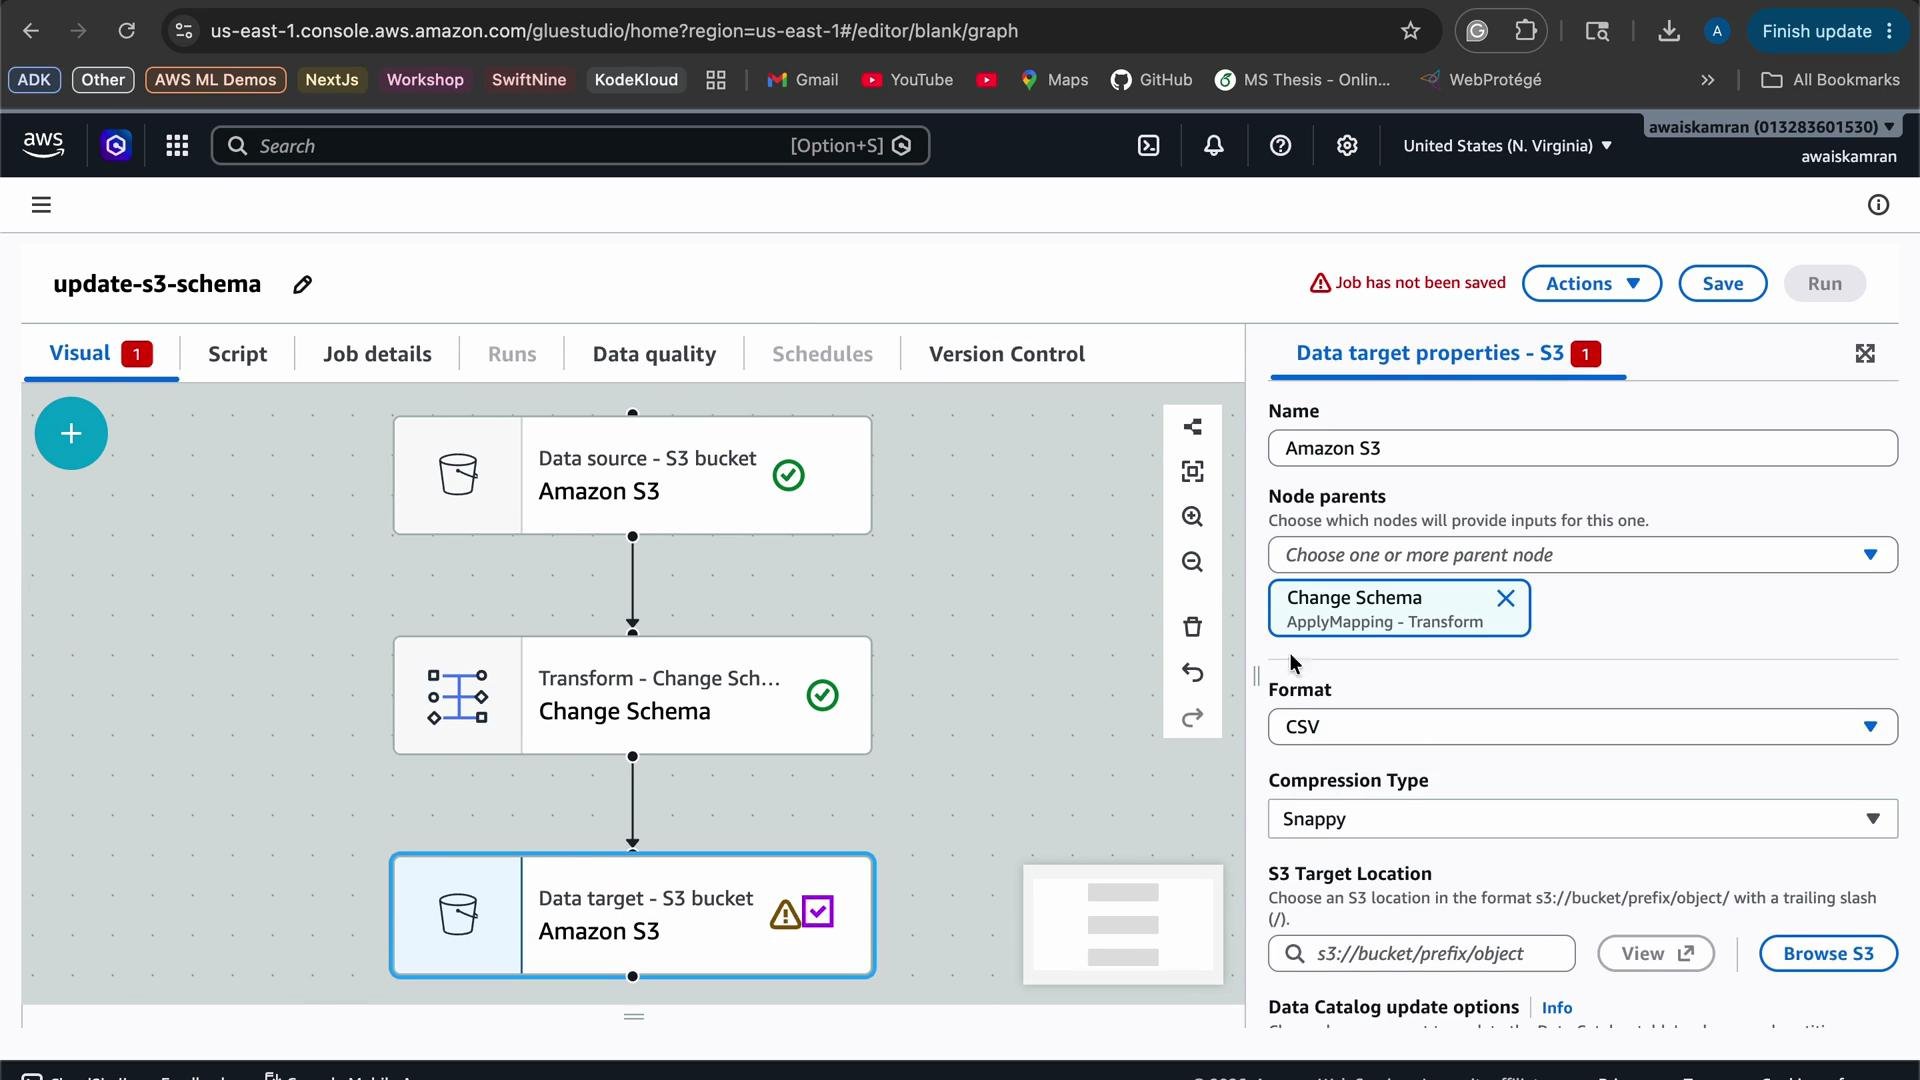Click the panel resize handle beside properties
The image size is (1920, 1080).
[x=1256, y=678]
